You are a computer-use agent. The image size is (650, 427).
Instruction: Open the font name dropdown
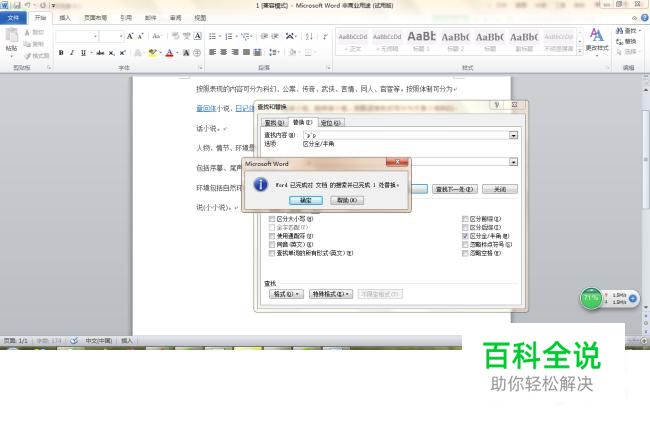pyautogui.click(x=95, y=36)
